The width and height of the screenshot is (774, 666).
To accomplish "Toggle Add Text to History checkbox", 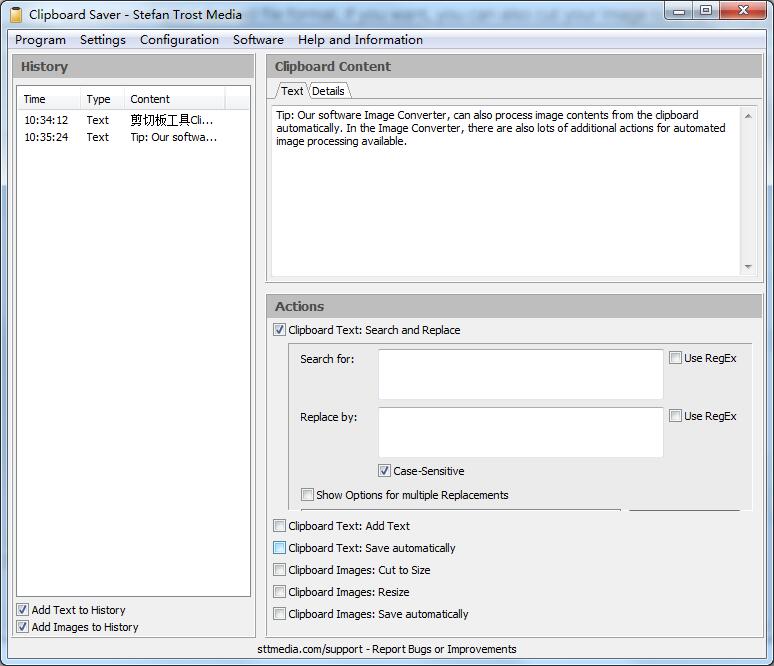I will coord(22,610).
